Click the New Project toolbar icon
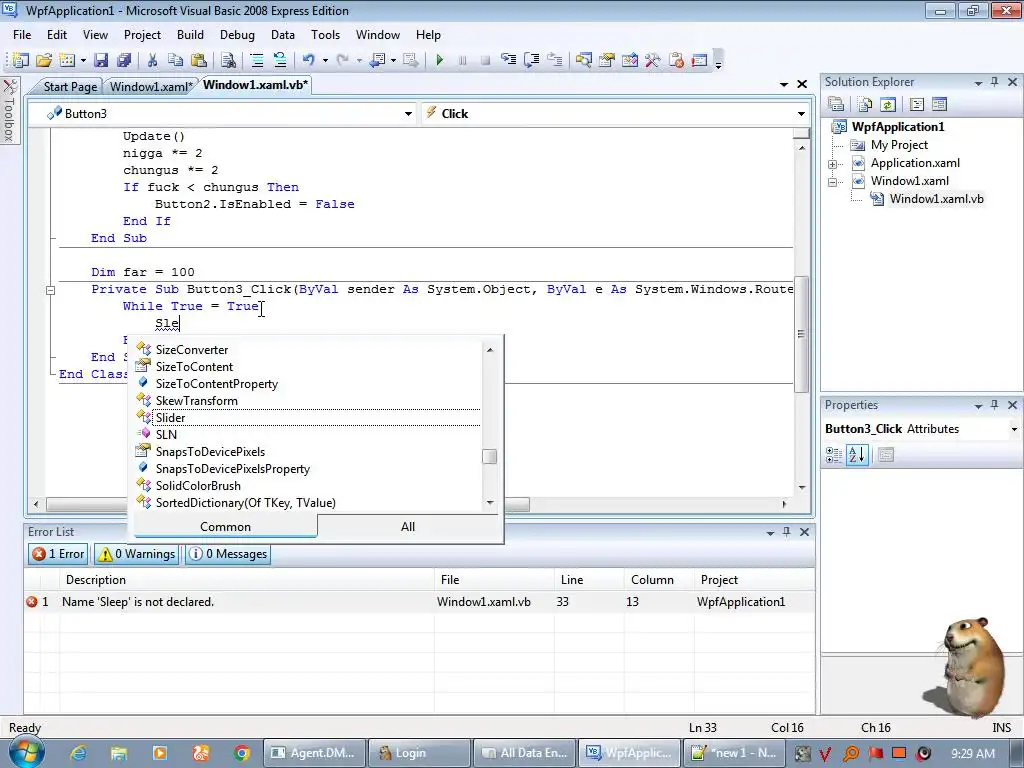 (x=20, y=60)
